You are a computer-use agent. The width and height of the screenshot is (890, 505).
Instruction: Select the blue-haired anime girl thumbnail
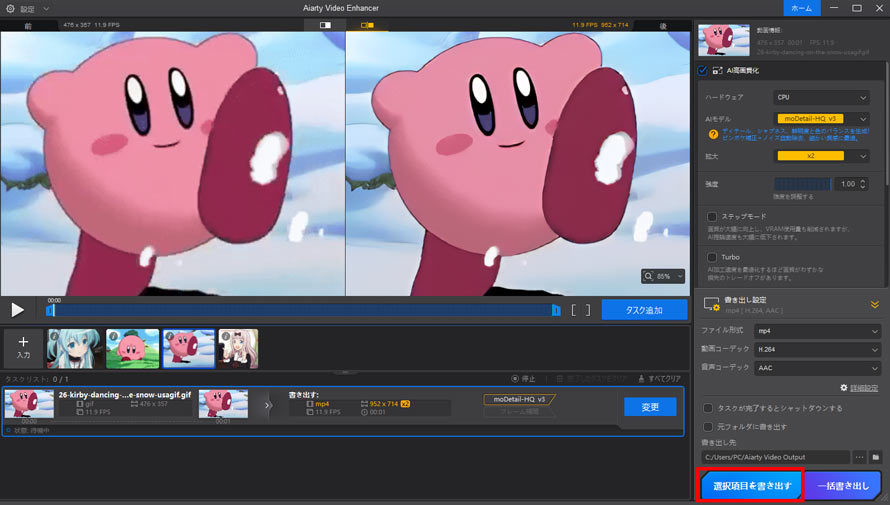[x=75, y=348]
